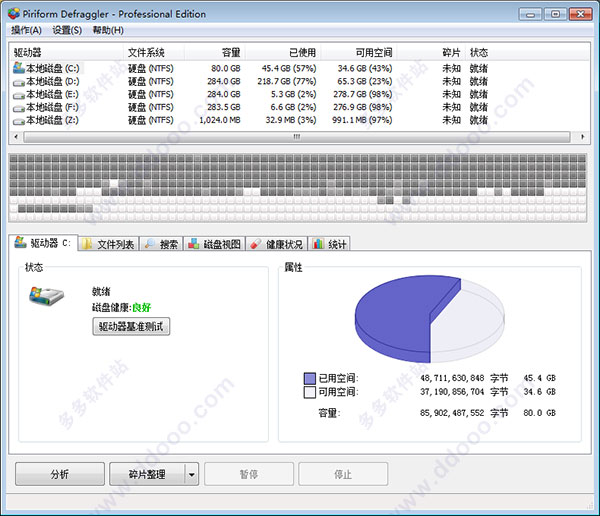Open the 操作(A) menu

coord(26,30)
